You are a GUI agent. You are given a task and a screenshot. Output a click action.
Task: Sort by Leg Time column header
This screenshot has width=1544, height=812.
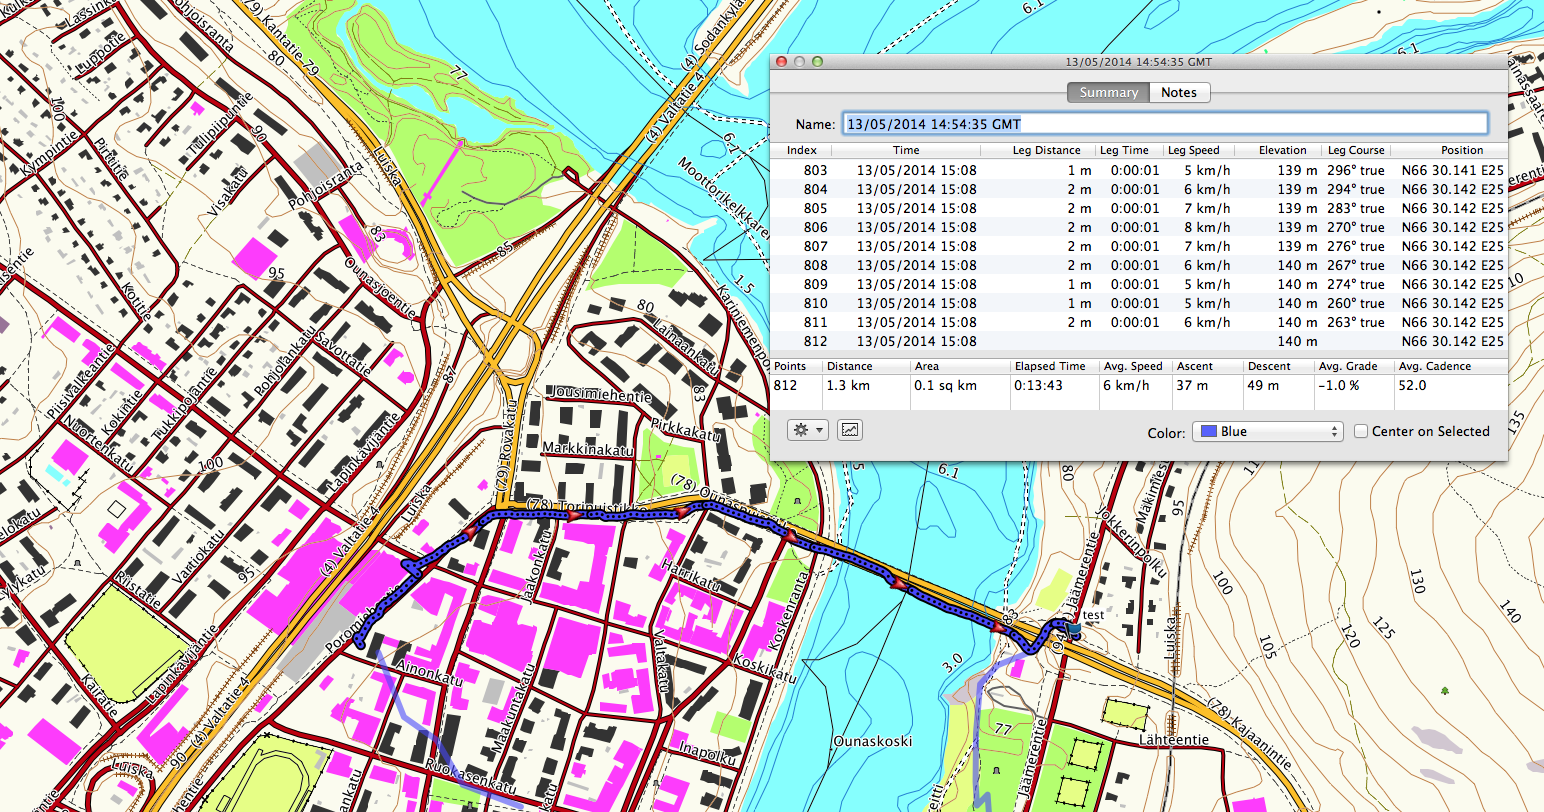[1124, 150]
